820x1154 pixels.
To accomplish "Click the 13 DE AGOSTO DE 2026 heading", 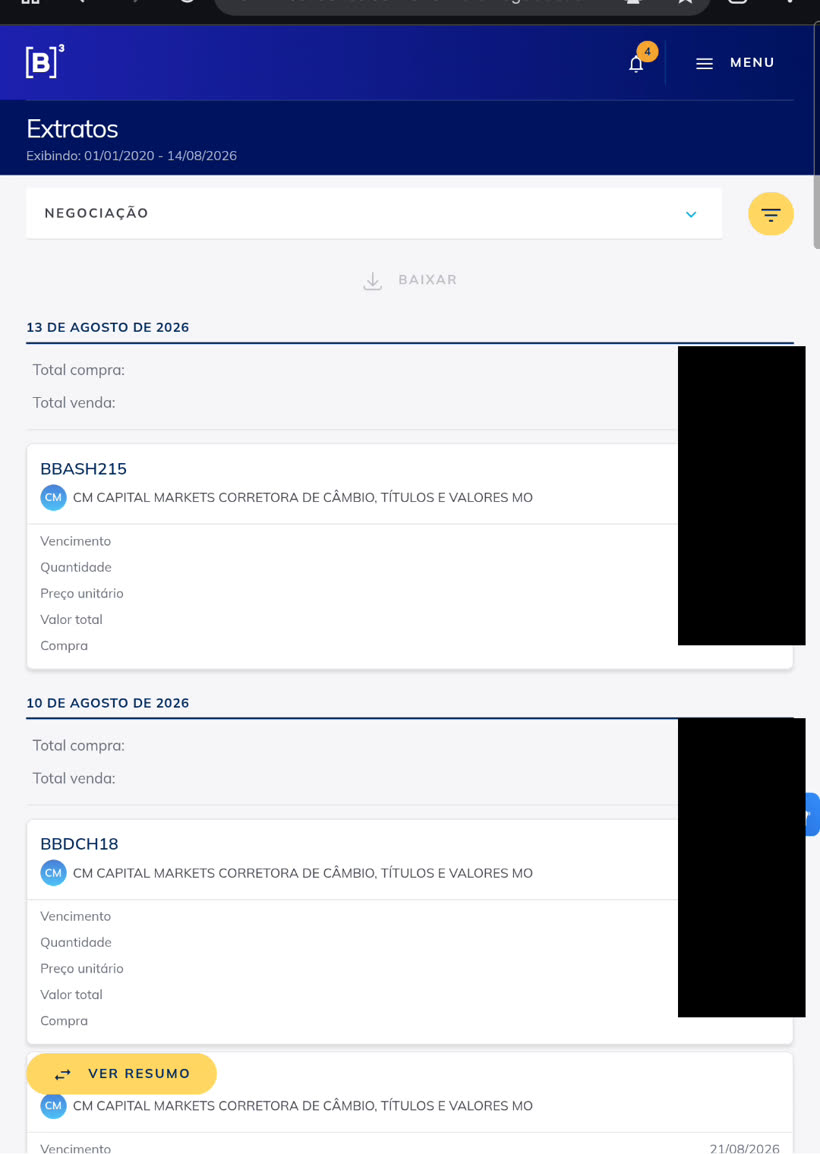I will pos(107,328).
